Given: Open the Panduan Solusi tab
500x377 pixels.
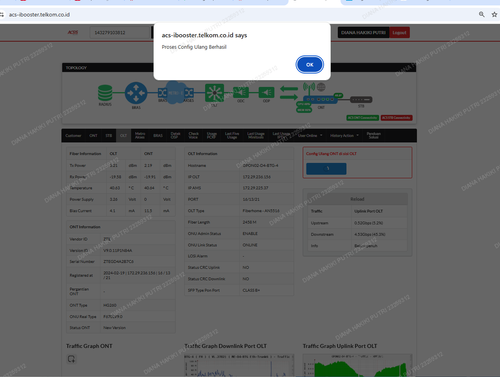Looking at the screenshot, I should pos(374,136).
